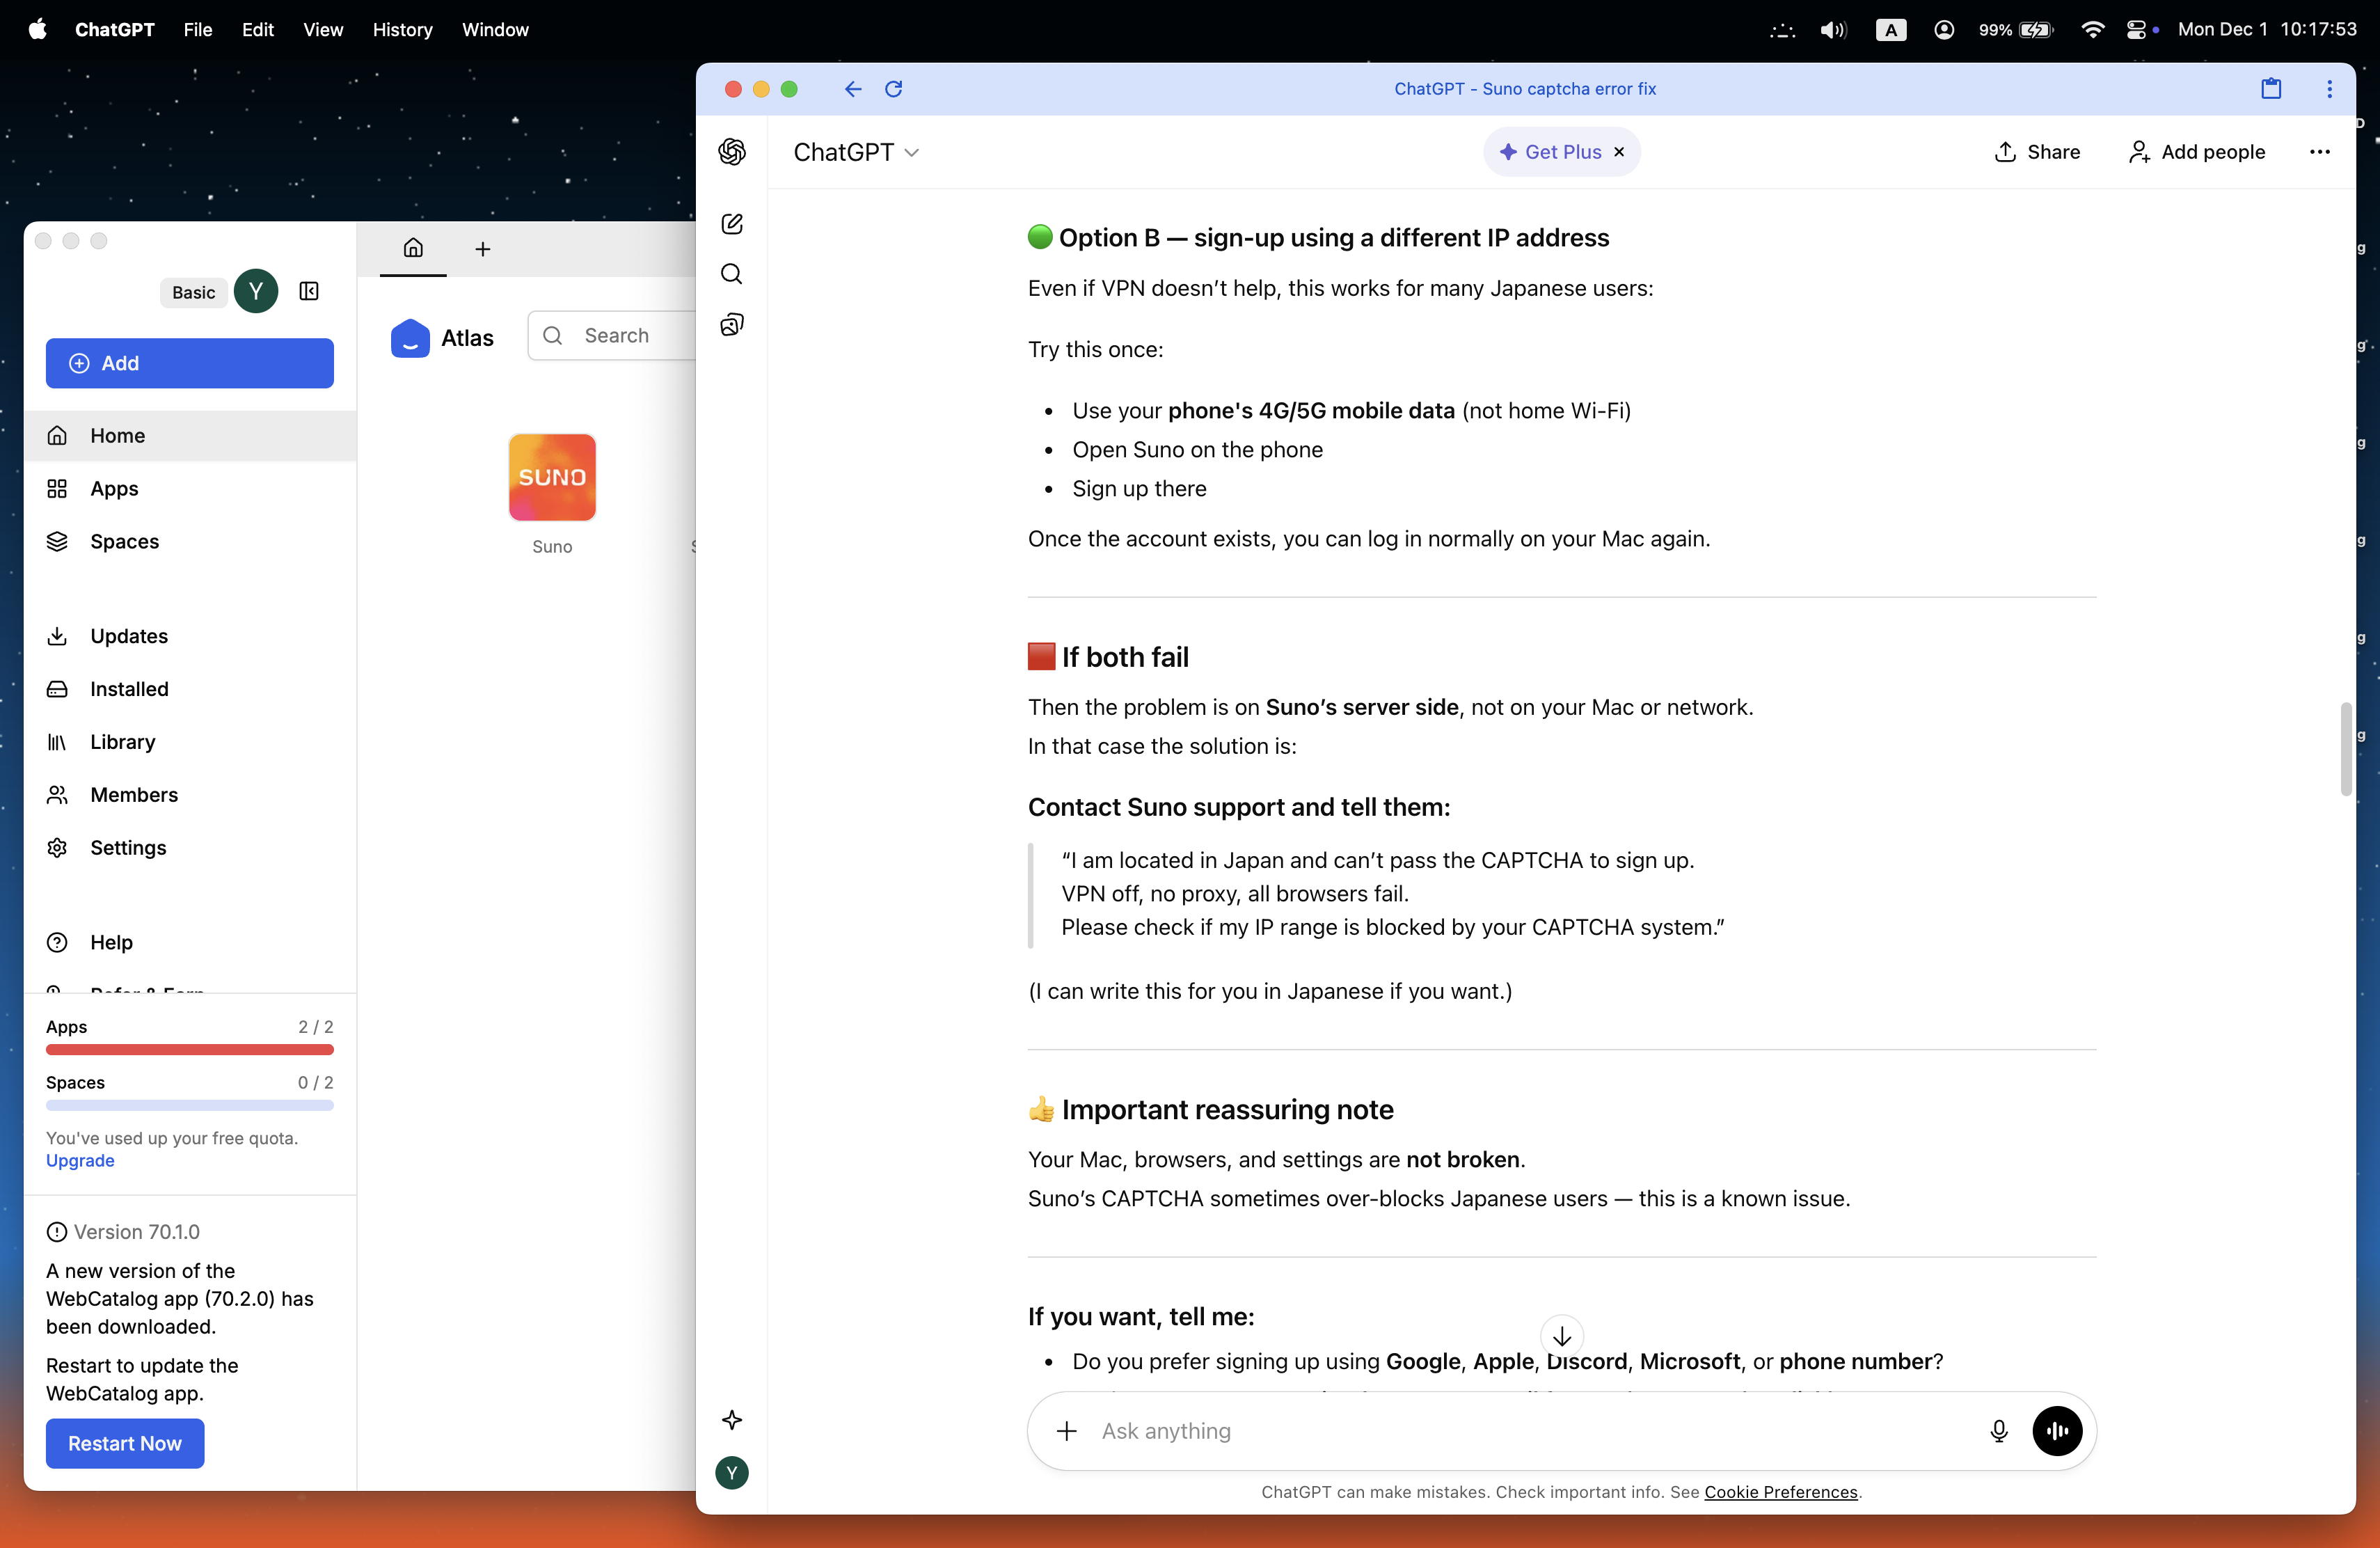The image size is (2380, 1548).
Task: Open the search chats magnifier icon
Action: pos(732,274)
